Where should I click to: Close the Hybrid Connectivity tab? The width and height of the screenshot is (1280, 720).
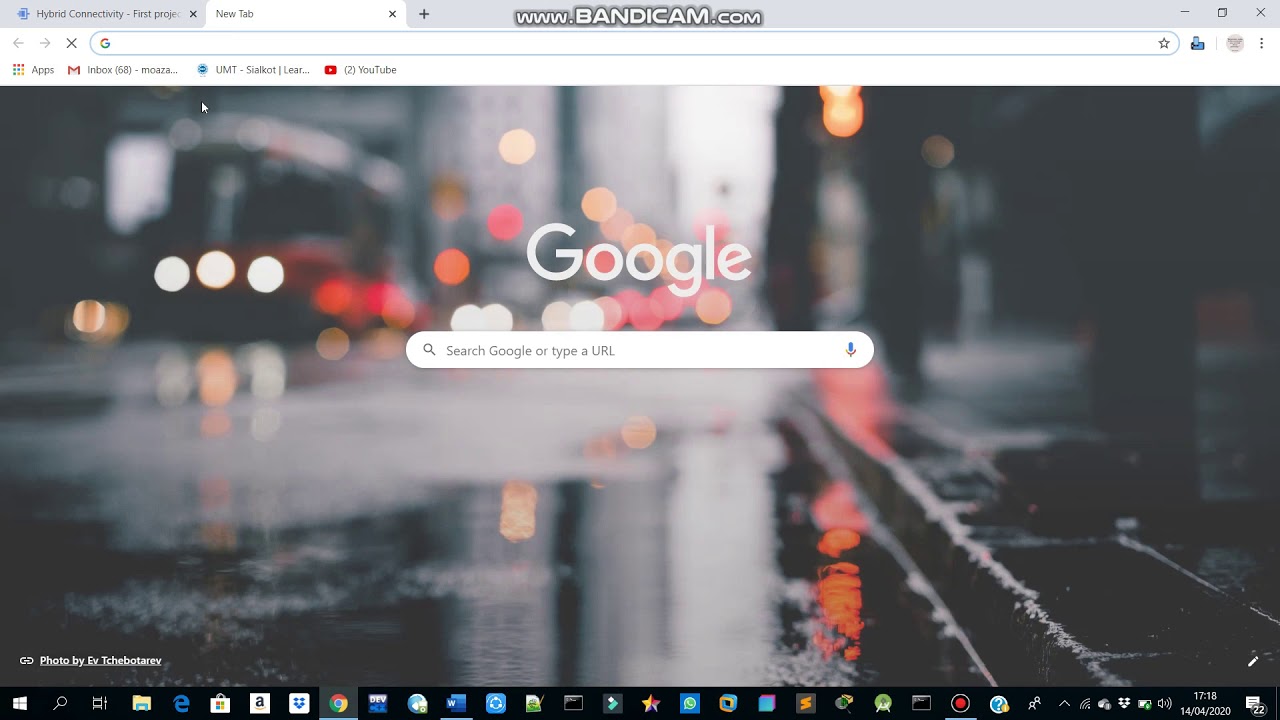[x=193, y=14]
